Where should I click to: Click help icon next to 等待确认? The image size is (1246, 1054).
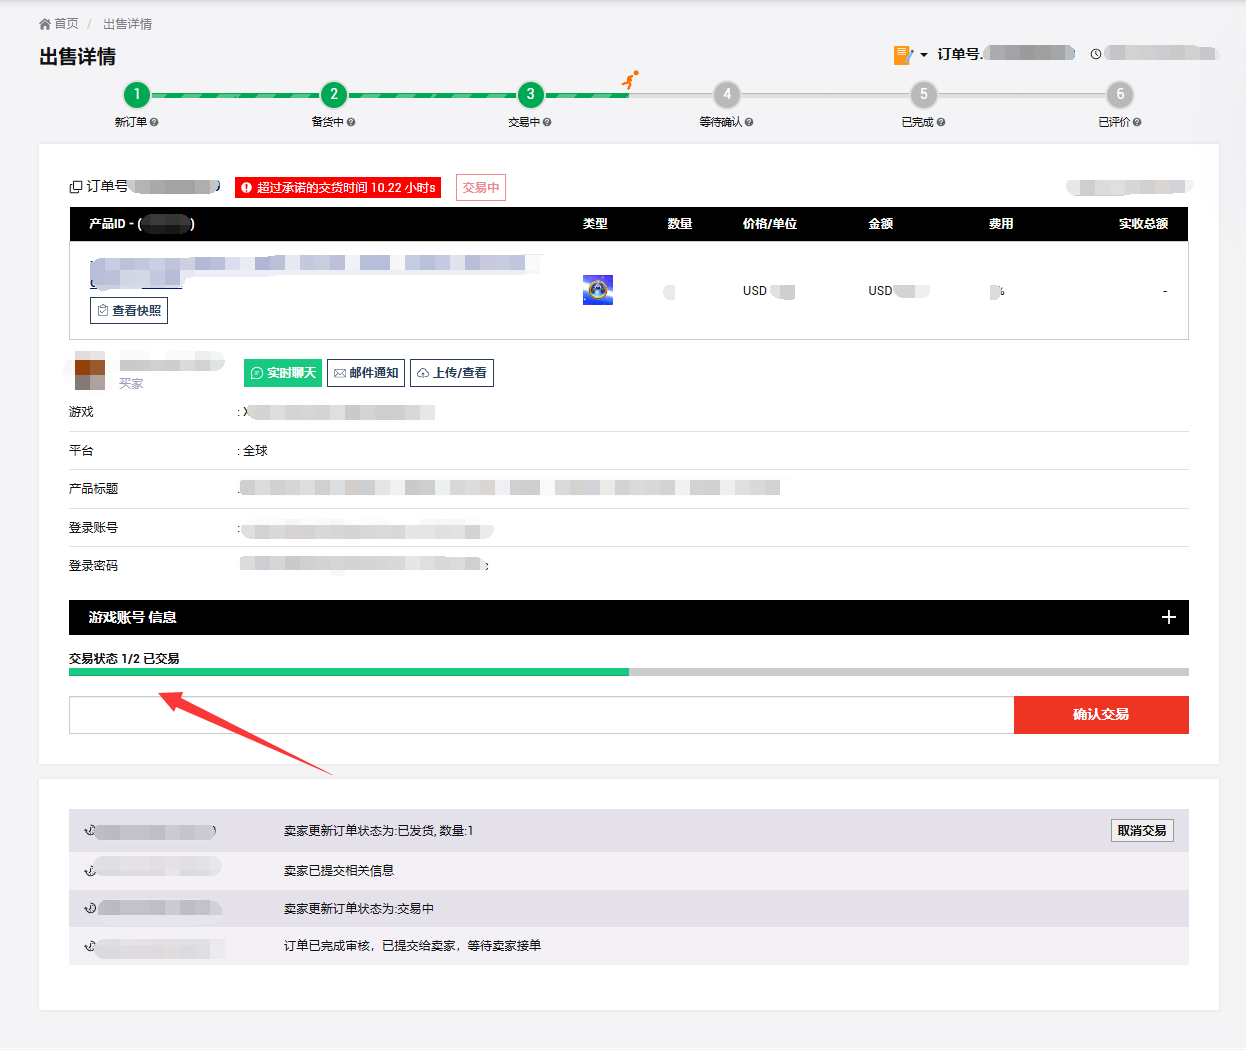point(749,122)
